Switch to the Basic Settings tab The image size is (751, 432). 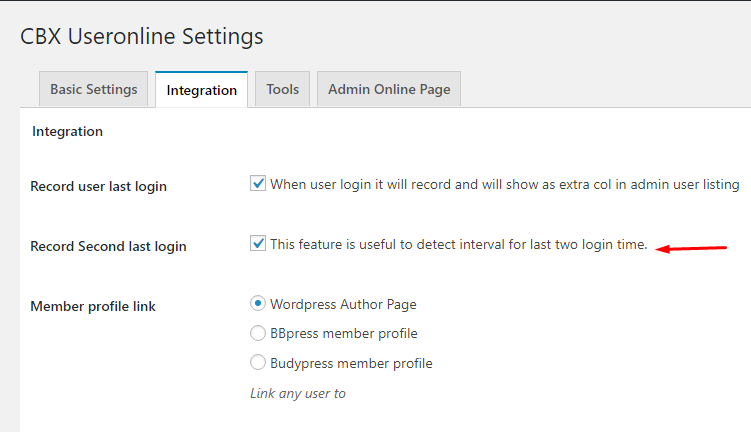click(93, 89)
